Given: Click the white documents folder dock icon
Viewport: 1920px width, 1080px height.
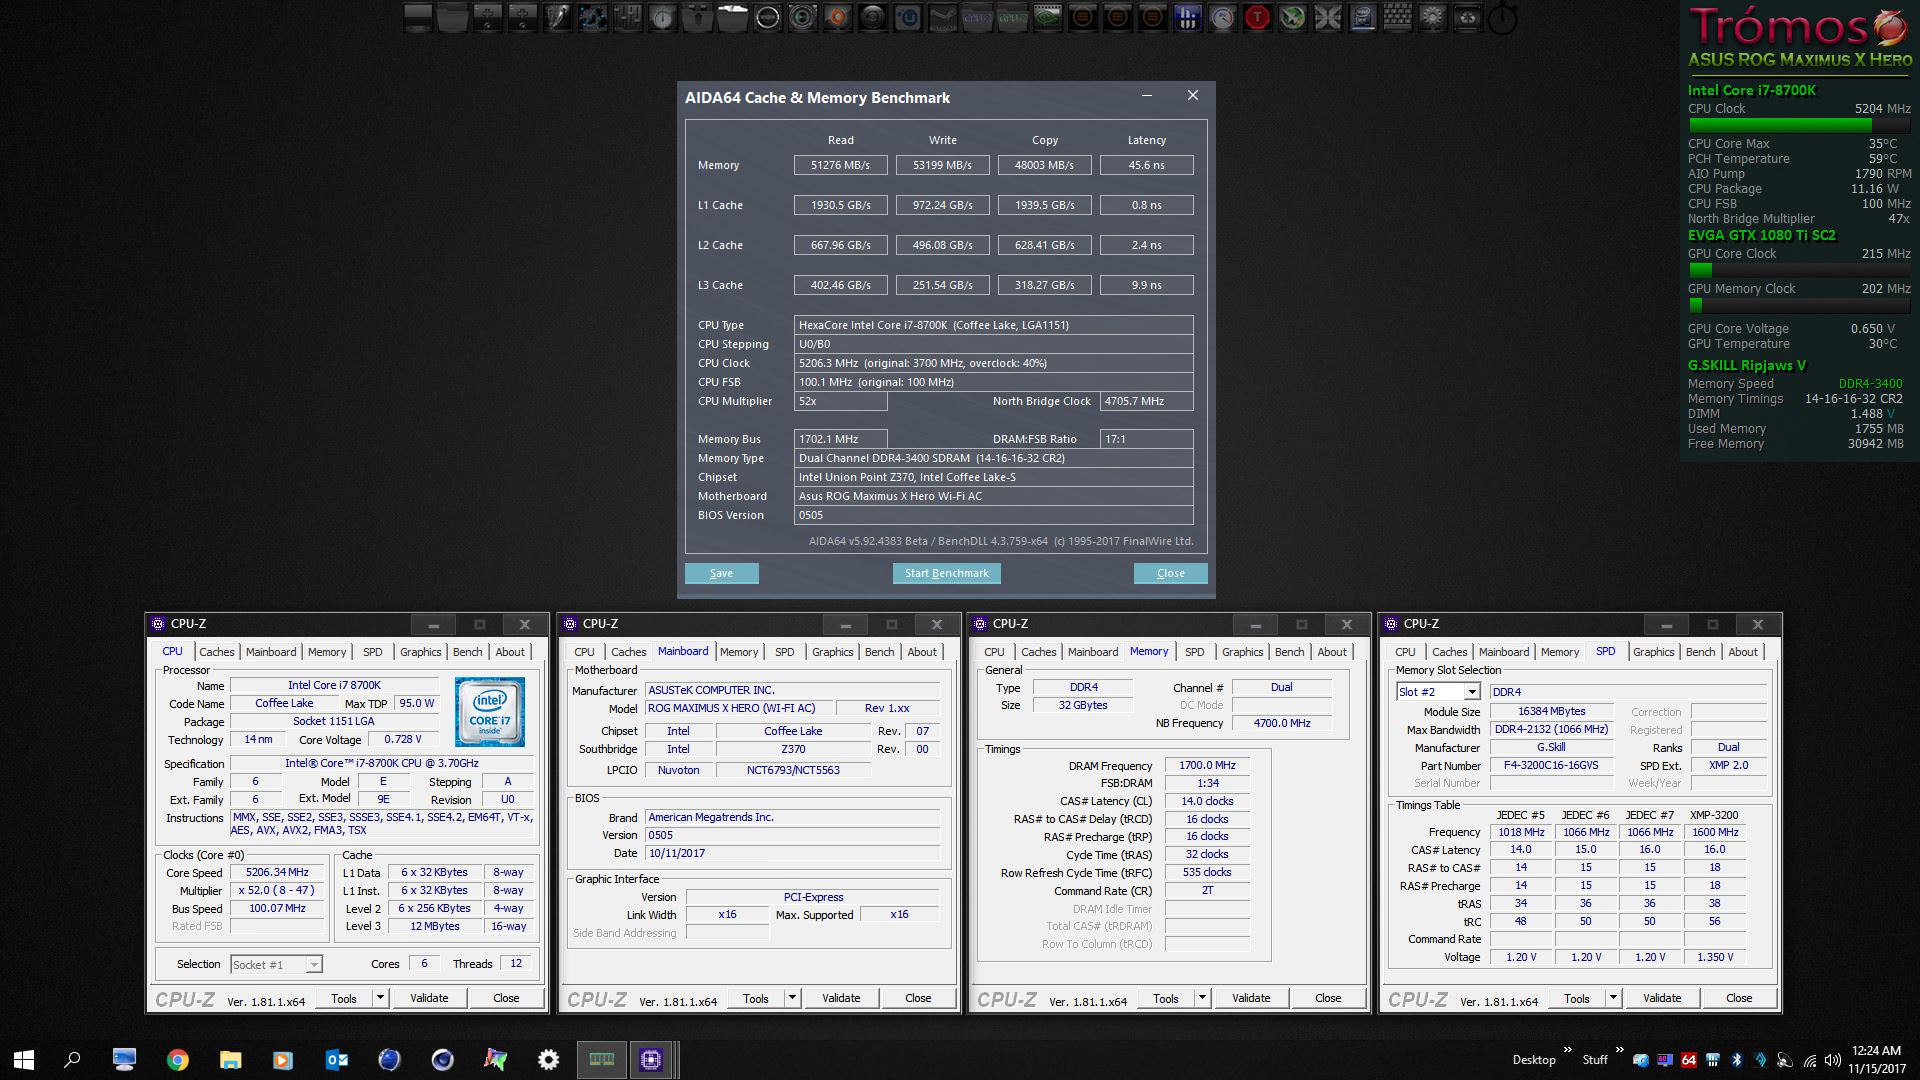Looking at the screenshot, I should [732, 17].
